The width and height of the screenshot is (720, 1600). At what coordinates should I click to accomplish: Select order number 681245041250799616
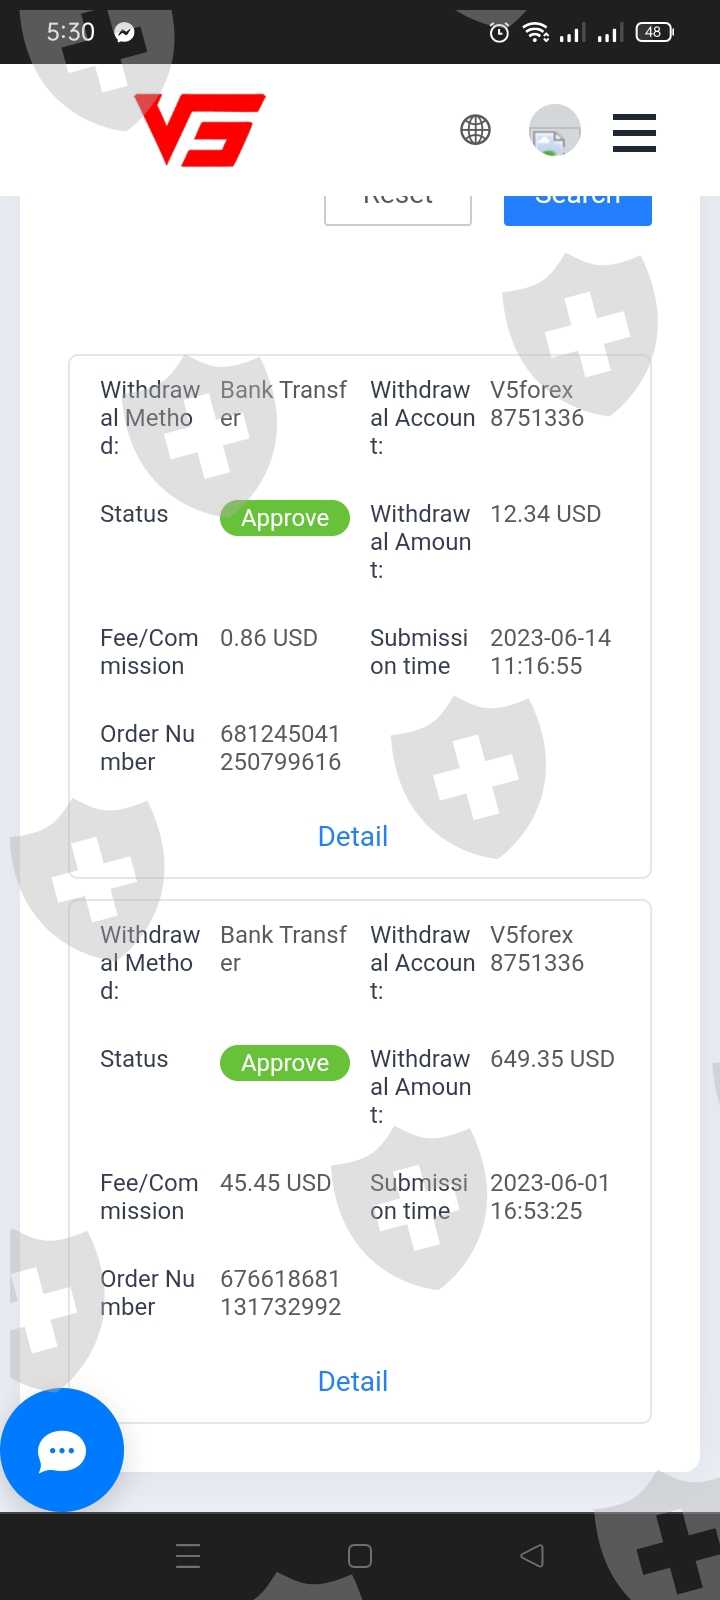280,748
